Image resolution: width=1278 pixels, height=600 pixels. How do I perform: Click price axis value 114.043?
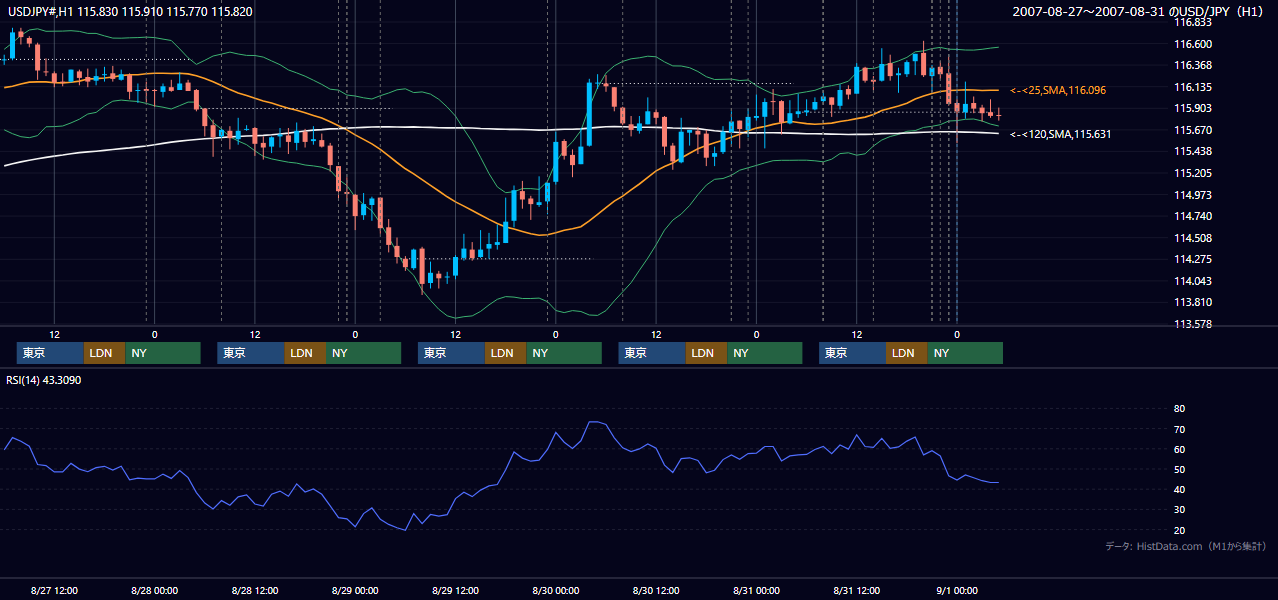click(x=1192, y=281)
